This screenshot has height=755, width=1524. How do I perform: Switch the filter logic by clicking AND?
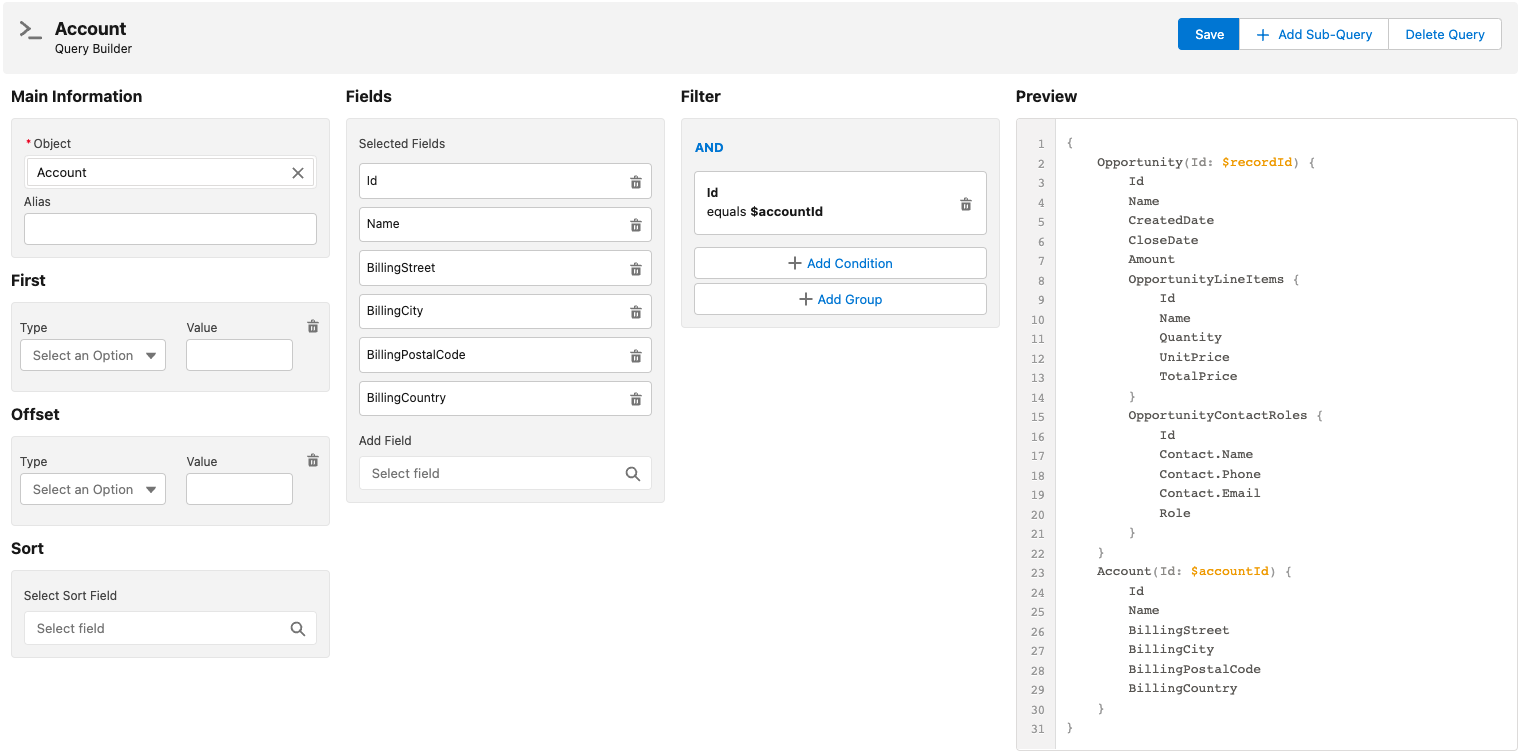pos(709,147)
